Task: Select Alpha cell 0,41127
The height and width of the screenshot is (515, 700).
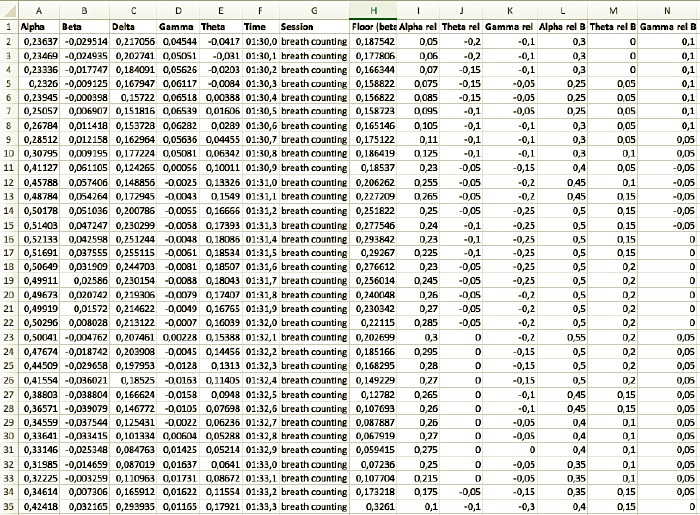Action: point(39,168)
